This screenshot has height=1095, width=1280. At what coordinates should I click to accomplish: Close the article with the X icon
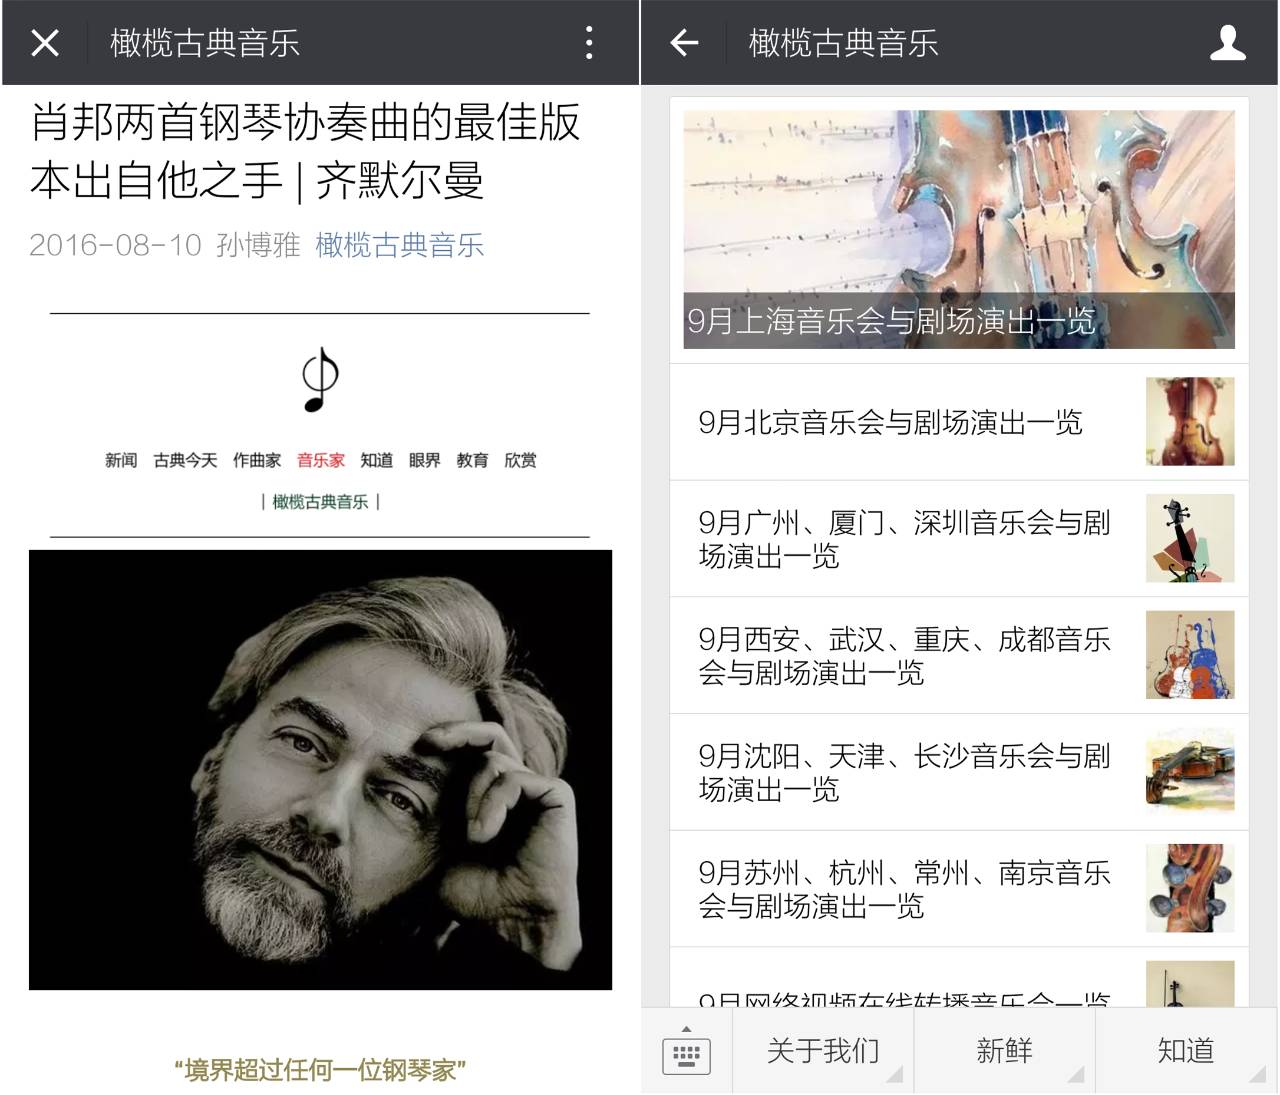point(45,43)
